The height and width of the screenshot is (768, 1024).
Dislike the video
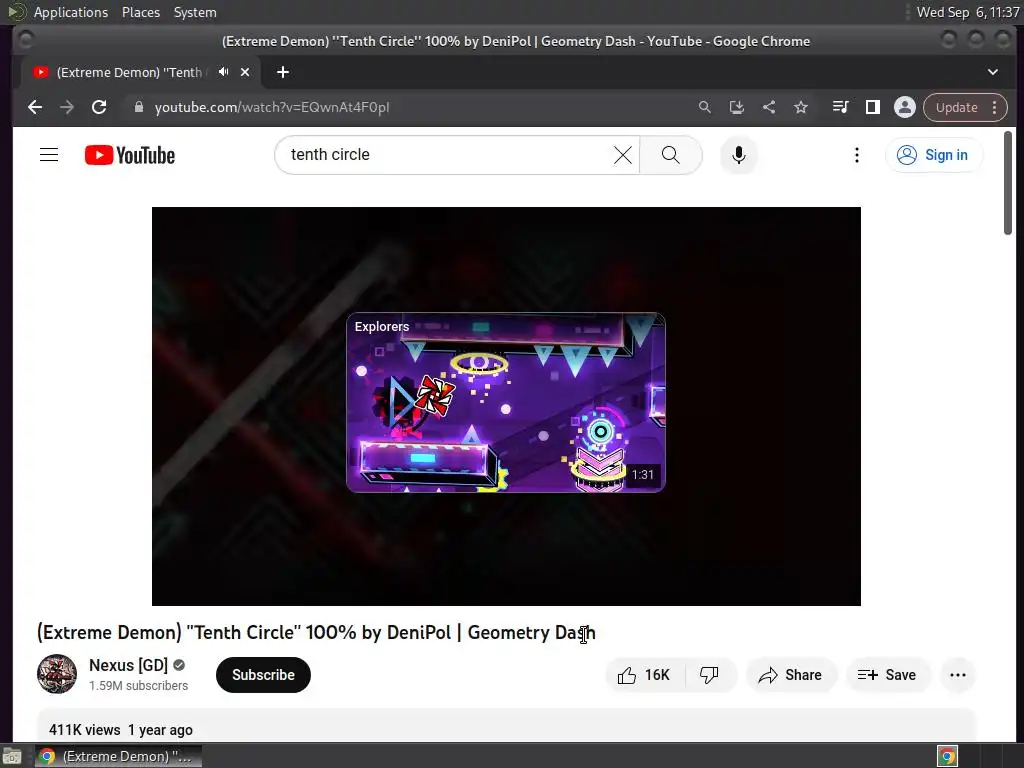click(x=709, y=675)
